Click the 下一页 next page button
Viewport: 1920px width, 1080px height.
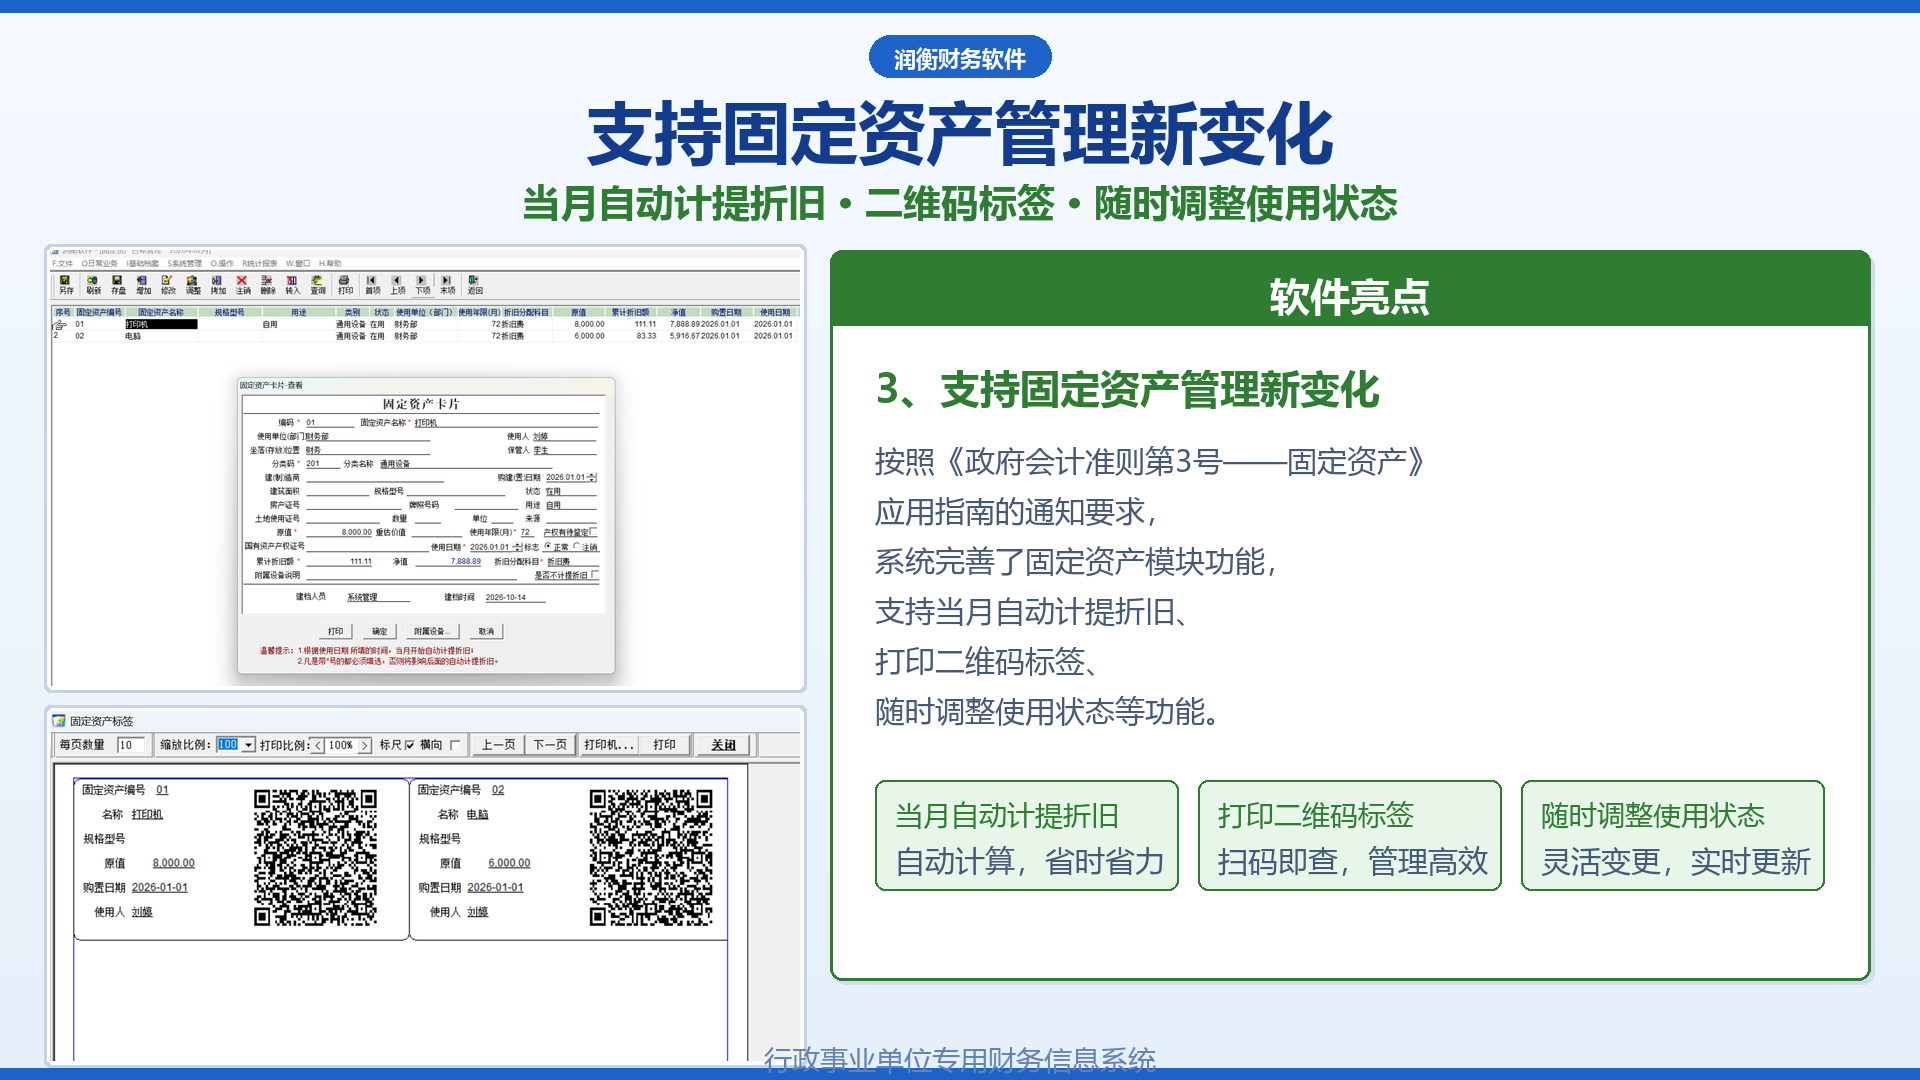(x=550, y=745)
